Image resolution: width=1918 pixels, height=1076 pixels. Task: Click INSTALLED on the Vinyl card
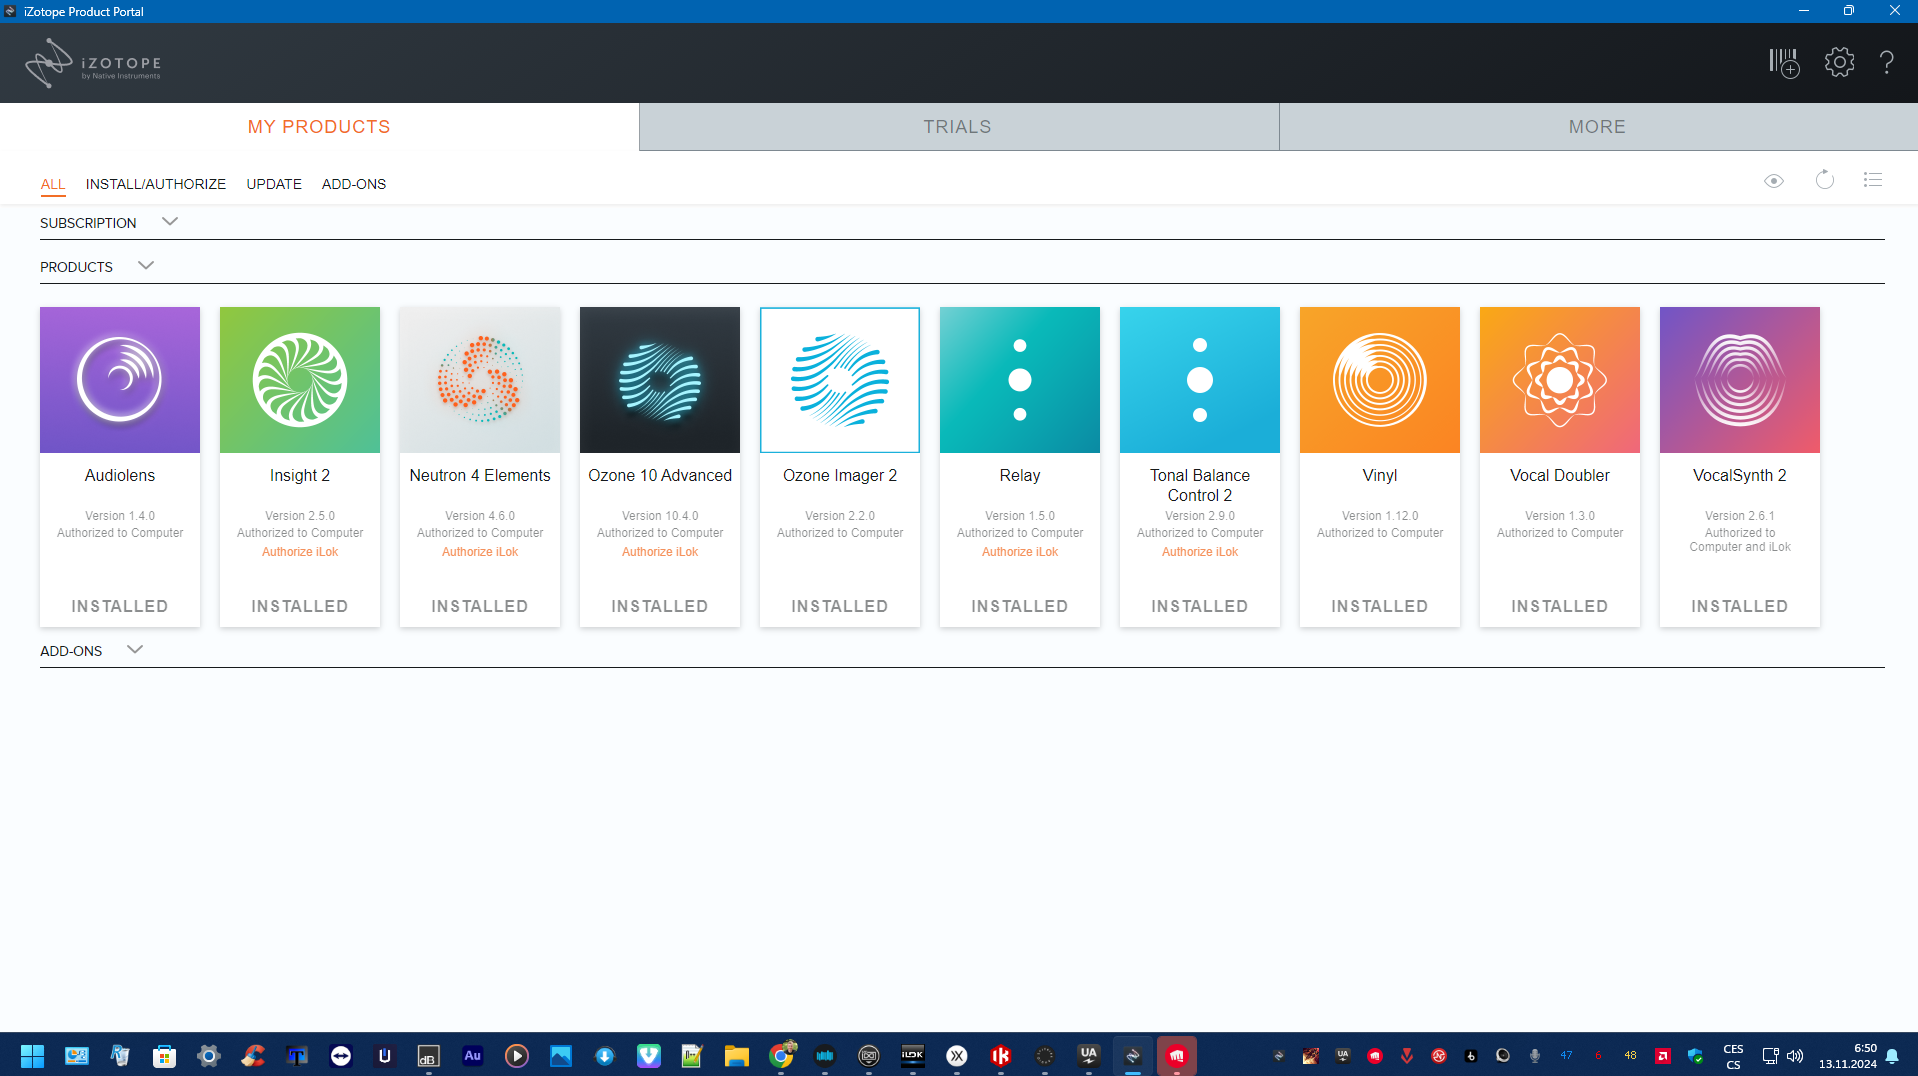(x=1380, y=606)
